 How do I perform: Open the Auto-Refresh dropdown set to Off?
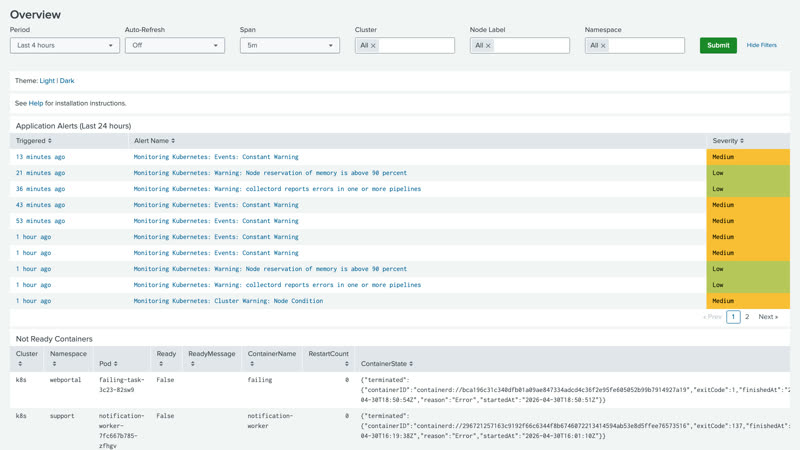coord(174,45)
